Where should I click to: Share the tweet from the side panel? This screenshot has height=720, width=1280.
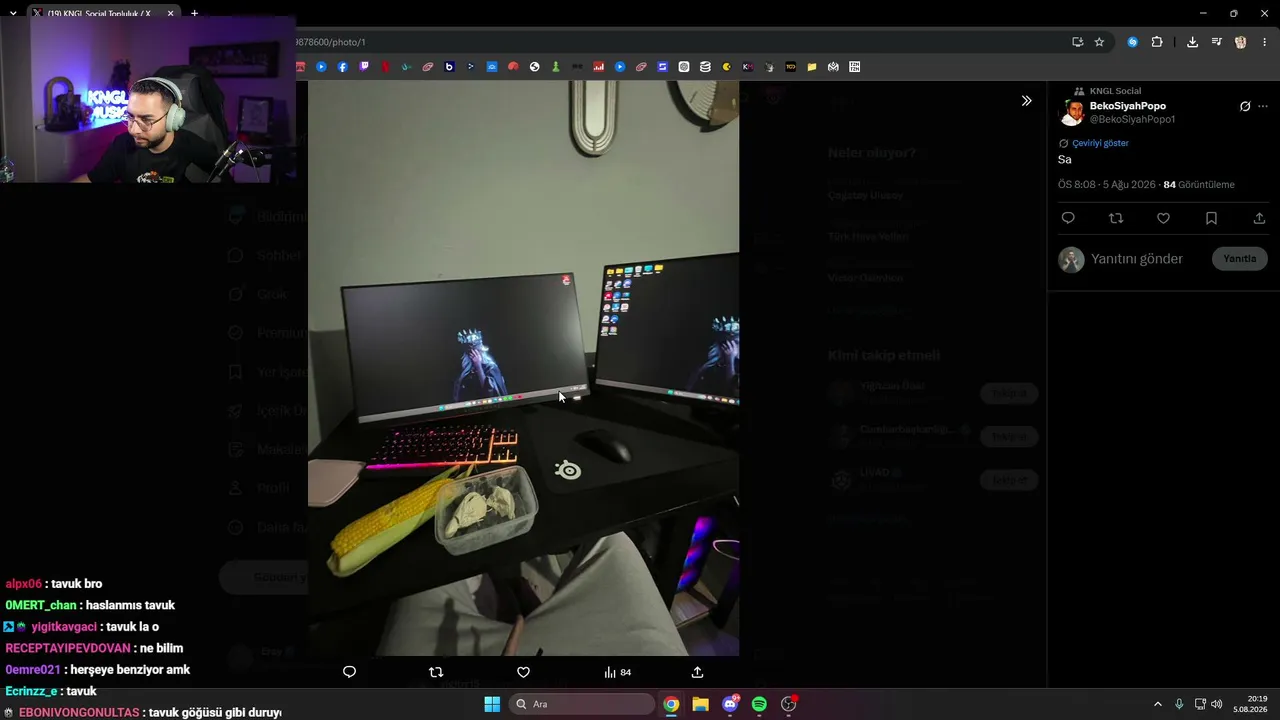tap(1259, 218)
